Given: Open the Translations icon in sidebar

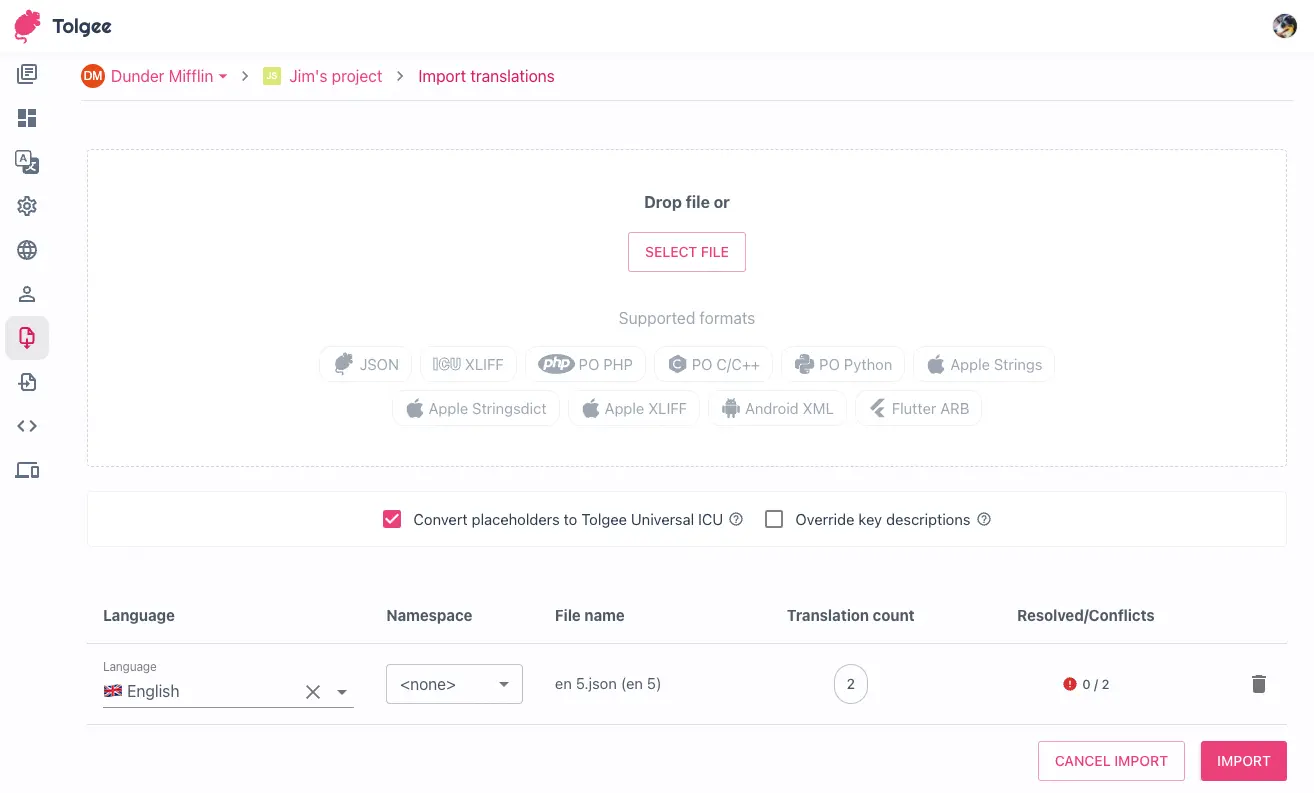Looking at the screenshot, I should tap(27, 162).
